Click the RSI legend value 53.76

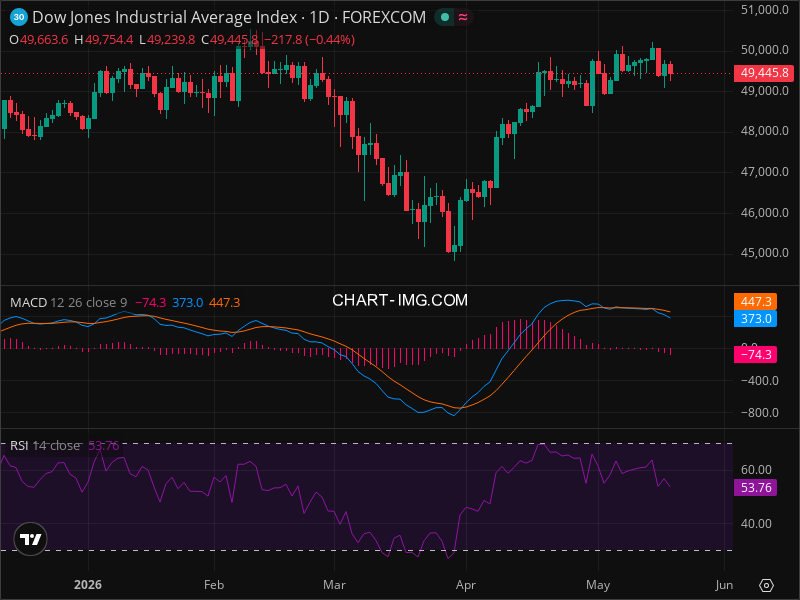[104, 446]
